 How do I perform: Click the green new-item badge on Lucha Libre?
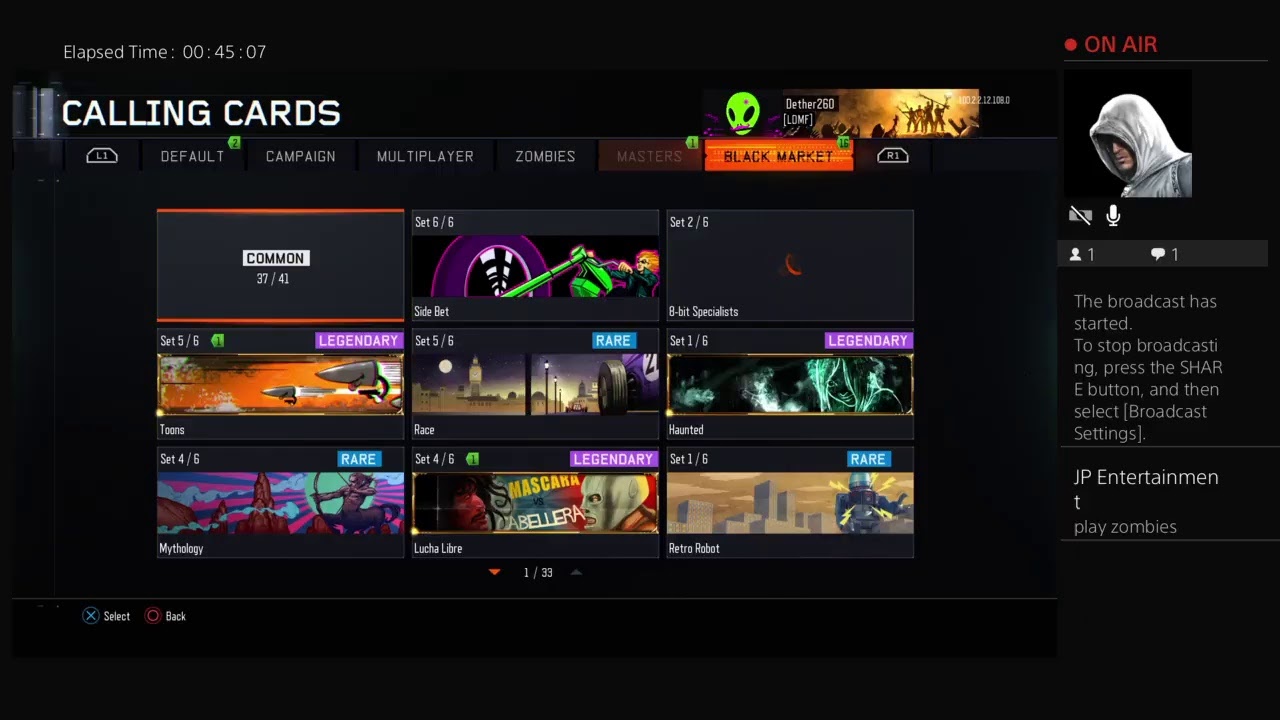[x=472, y=459]
